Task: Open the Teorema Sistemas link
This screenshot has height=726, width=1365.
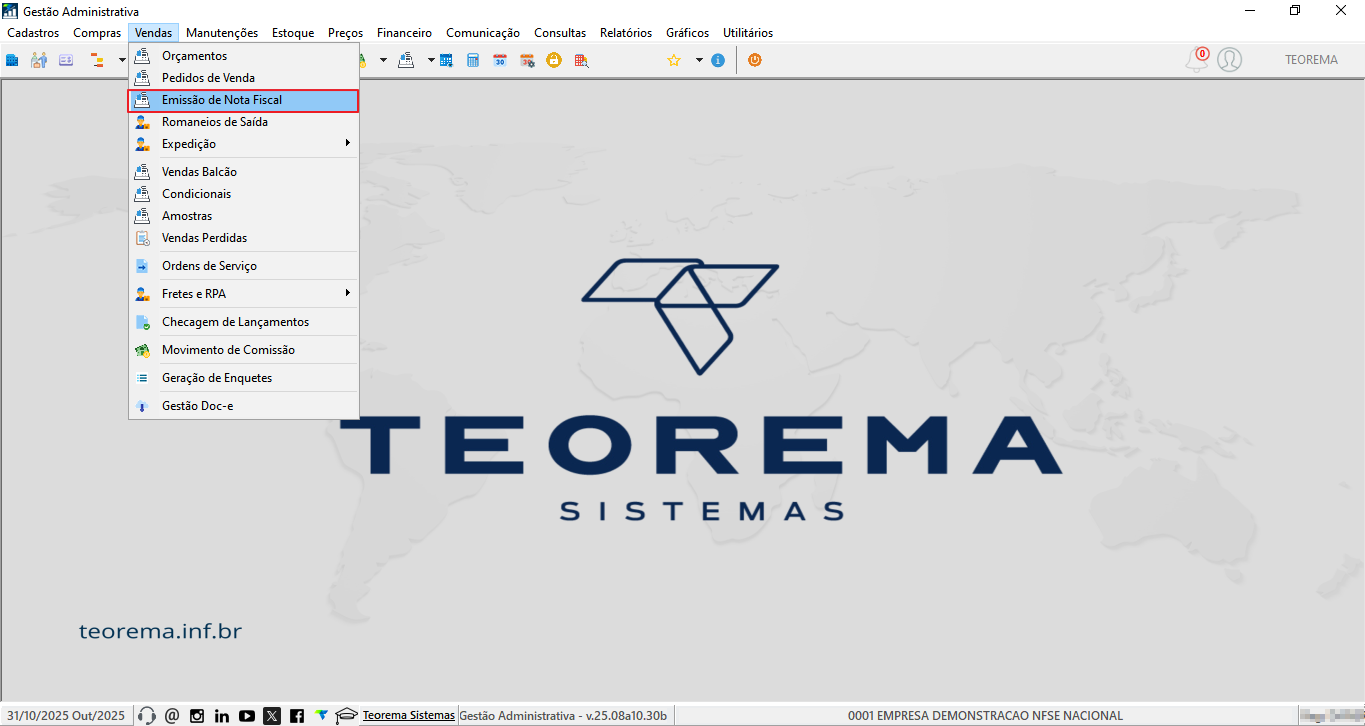Action: [x=408, y=716]
